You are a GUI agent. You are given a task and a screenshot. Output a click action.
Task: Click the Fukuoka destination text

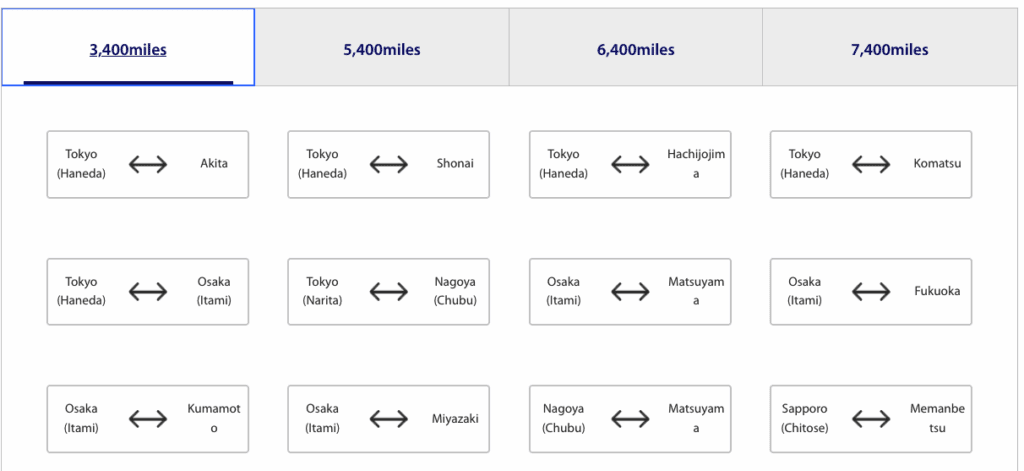[937, 291]
